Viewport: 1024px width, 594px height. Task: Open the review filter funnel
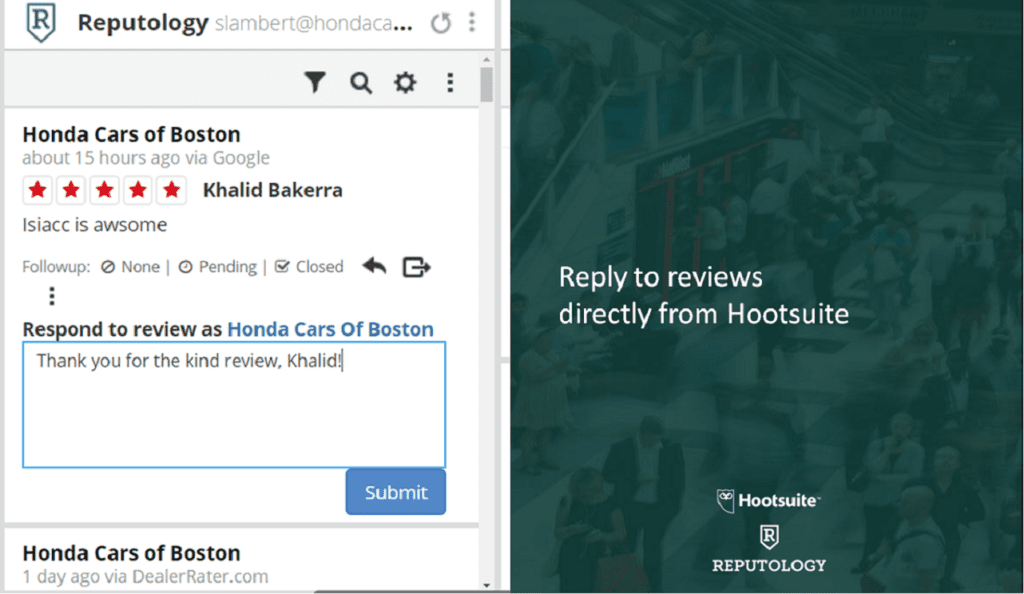tap(315, 83)
